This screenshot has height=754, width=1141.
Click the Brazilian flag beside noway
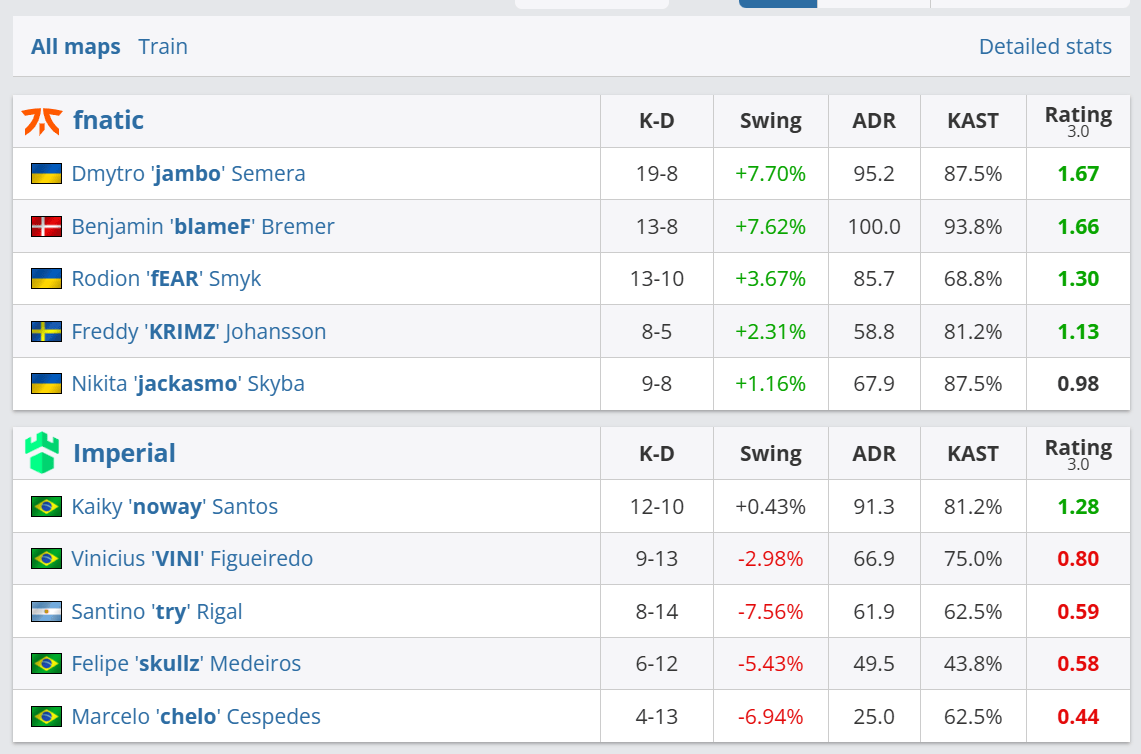tap(46, 507)
